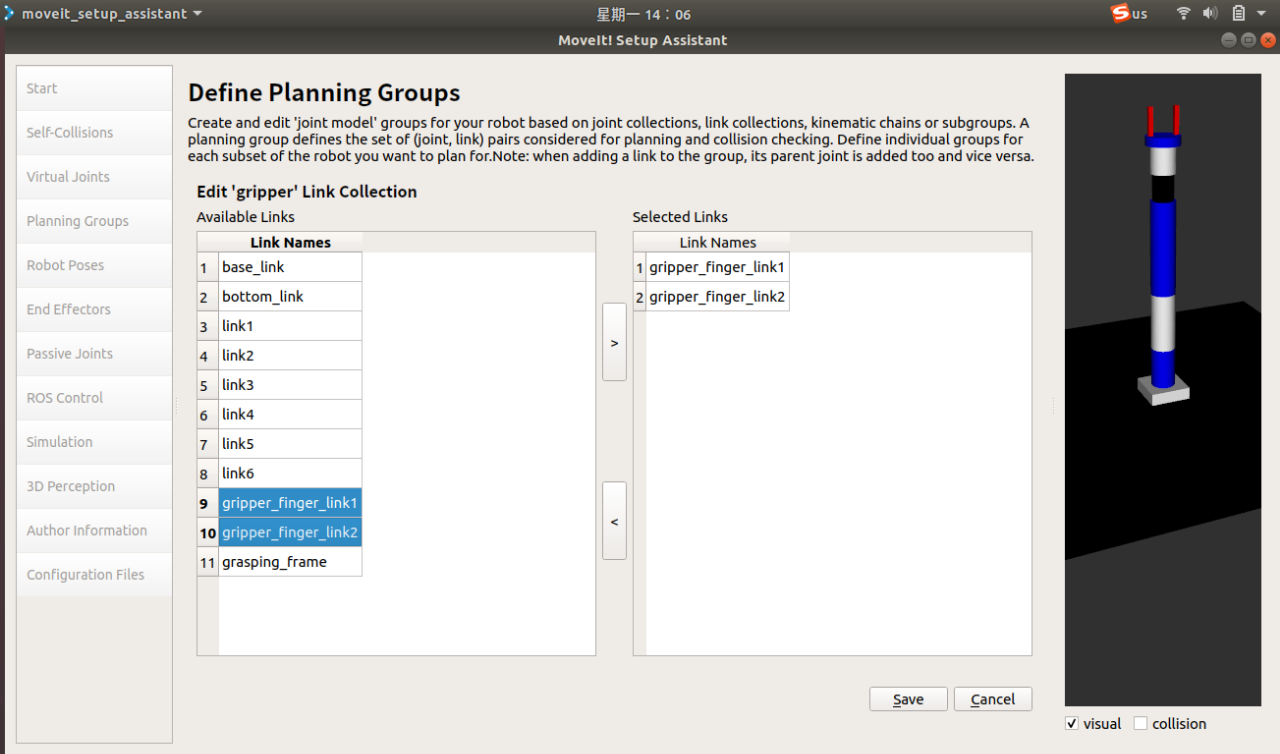Open the ROS Control step
Viewport: 1280px width, 754px height.
point(94,397)
